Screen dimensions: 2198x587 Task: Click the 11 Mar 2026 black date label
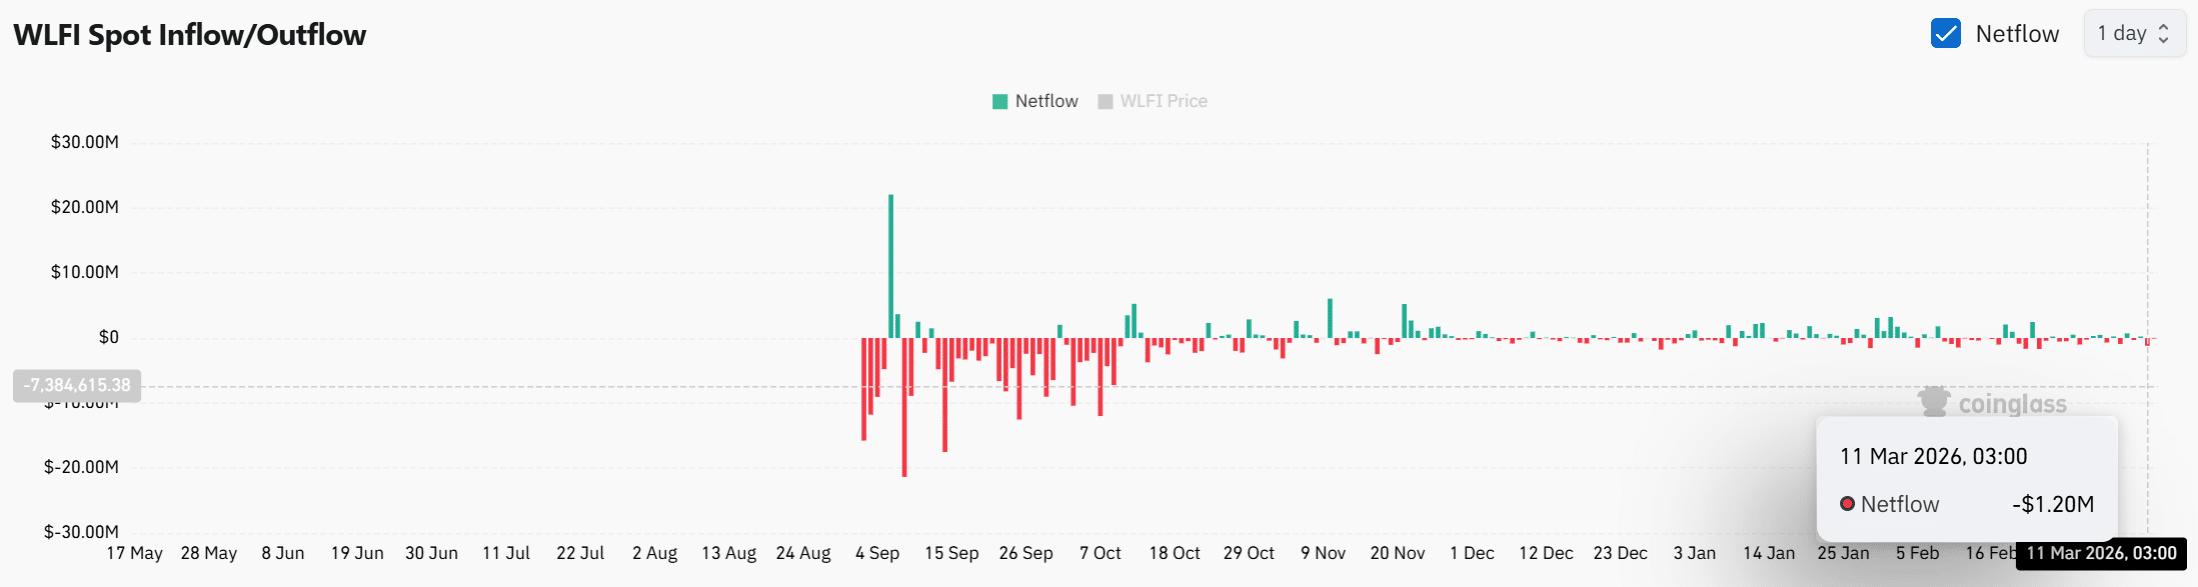(x=2101, y=553)
